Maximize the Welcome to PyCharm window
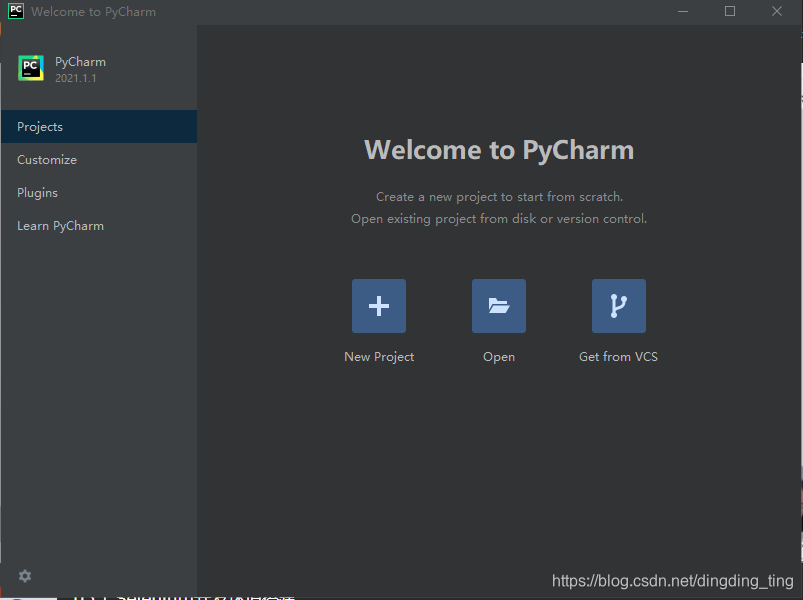Screen dimensions: 803x600 click(x=730, y=11)
